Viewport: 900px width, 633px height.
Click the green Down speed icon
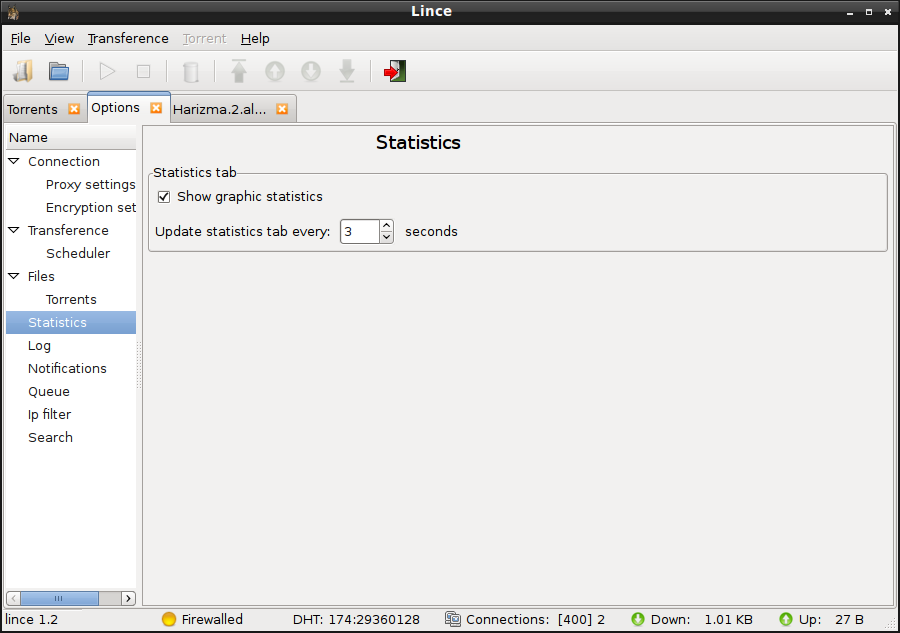click(x=638, y=619)
